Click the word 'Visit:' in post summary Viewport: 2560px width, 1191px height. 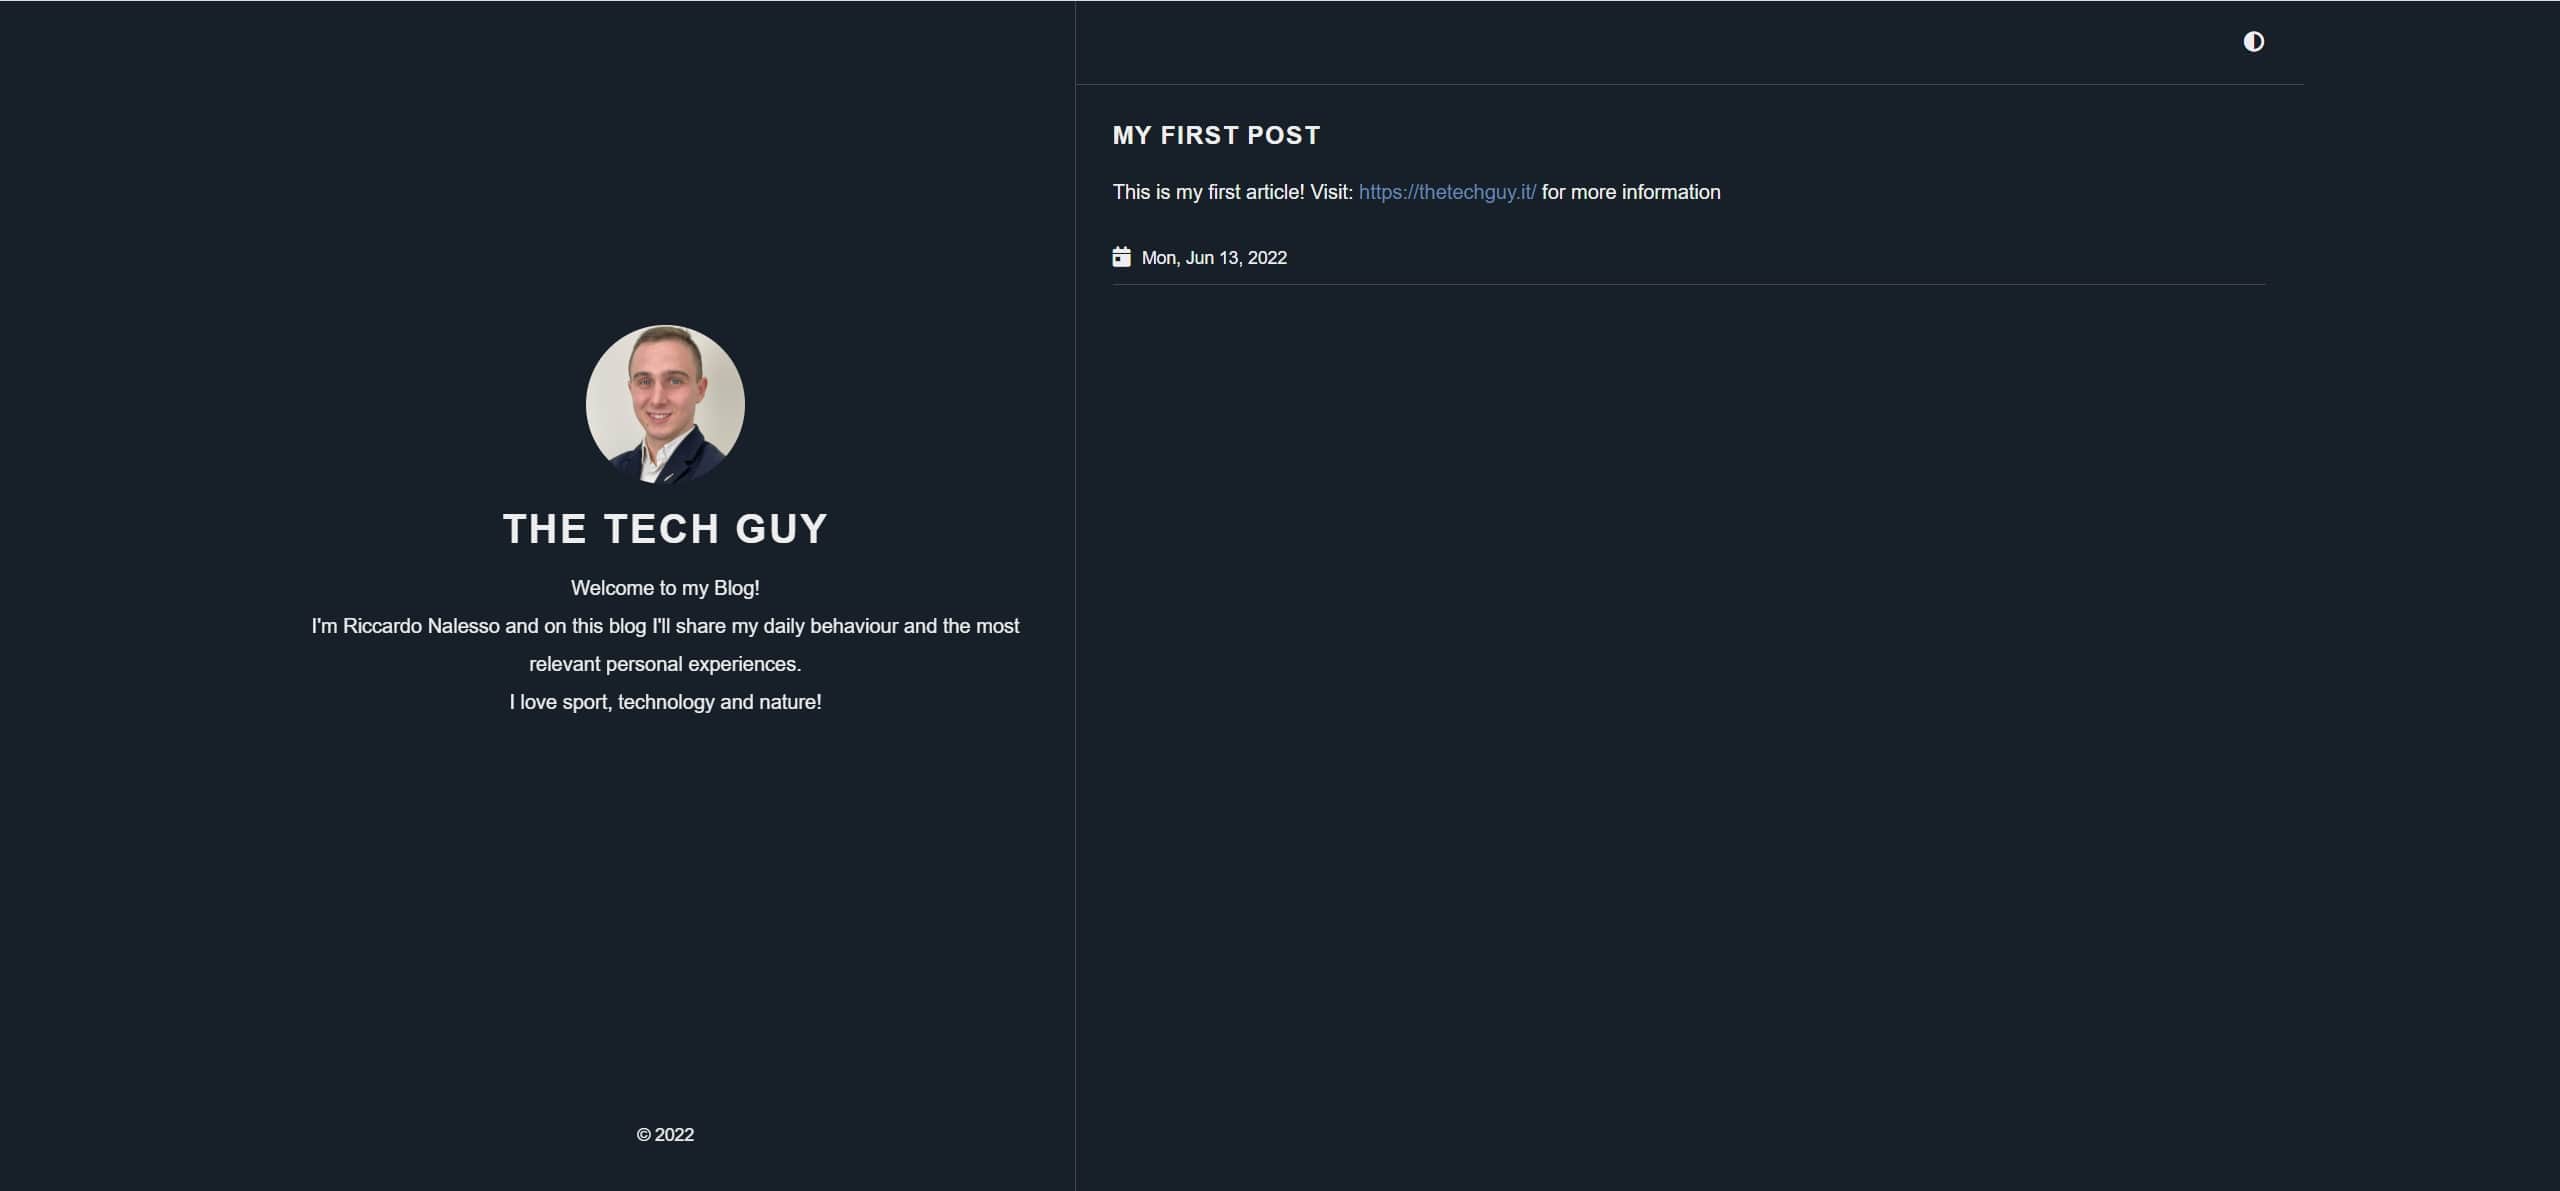[1331, 192]
